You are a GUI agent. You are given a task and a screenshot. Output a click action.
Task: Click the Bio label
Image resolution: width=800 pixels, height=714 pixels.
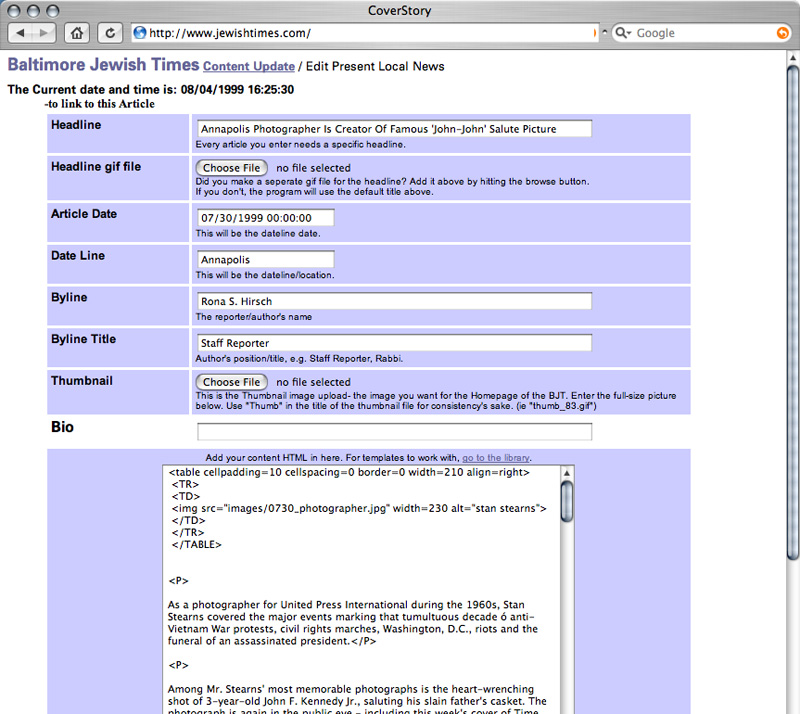coord(62,427)
